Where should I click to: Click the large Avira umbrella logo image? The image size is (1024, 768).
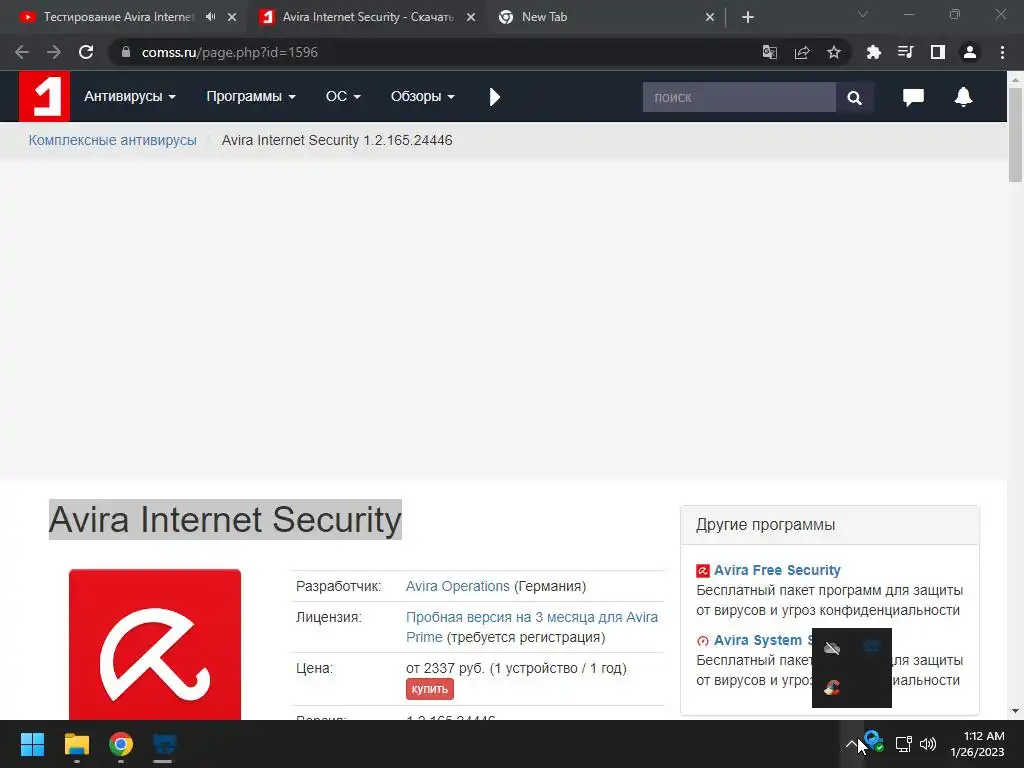pos(155,645)
